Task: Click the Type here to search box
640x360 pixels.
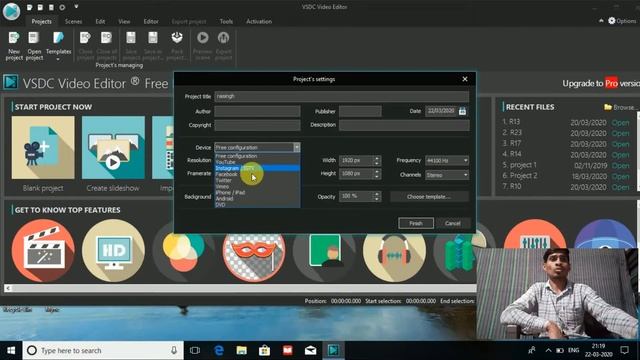Action: click(103, 350)
